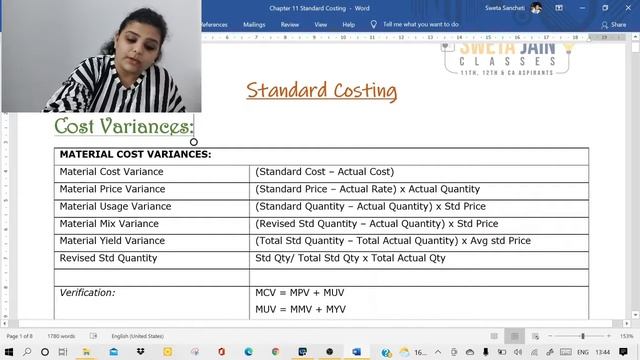Switch to Read Mode view
This screenshot has width=640, height=360.
[x=494, y=336]
